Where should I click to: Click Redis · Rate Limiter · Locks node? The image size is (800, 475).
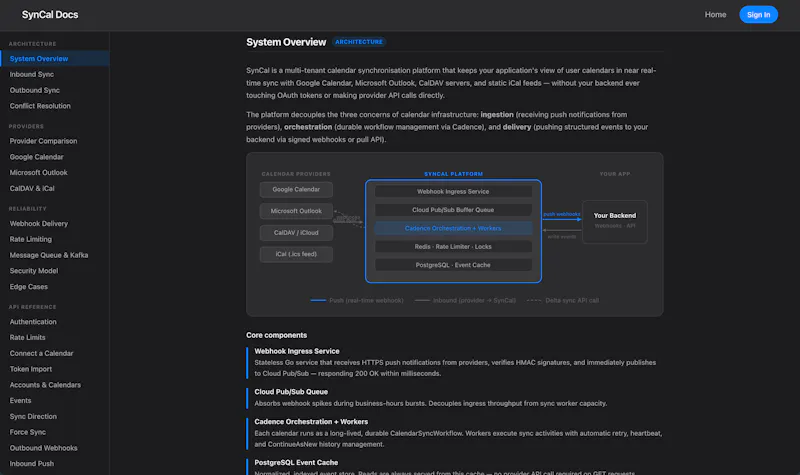tap(453, 247)
